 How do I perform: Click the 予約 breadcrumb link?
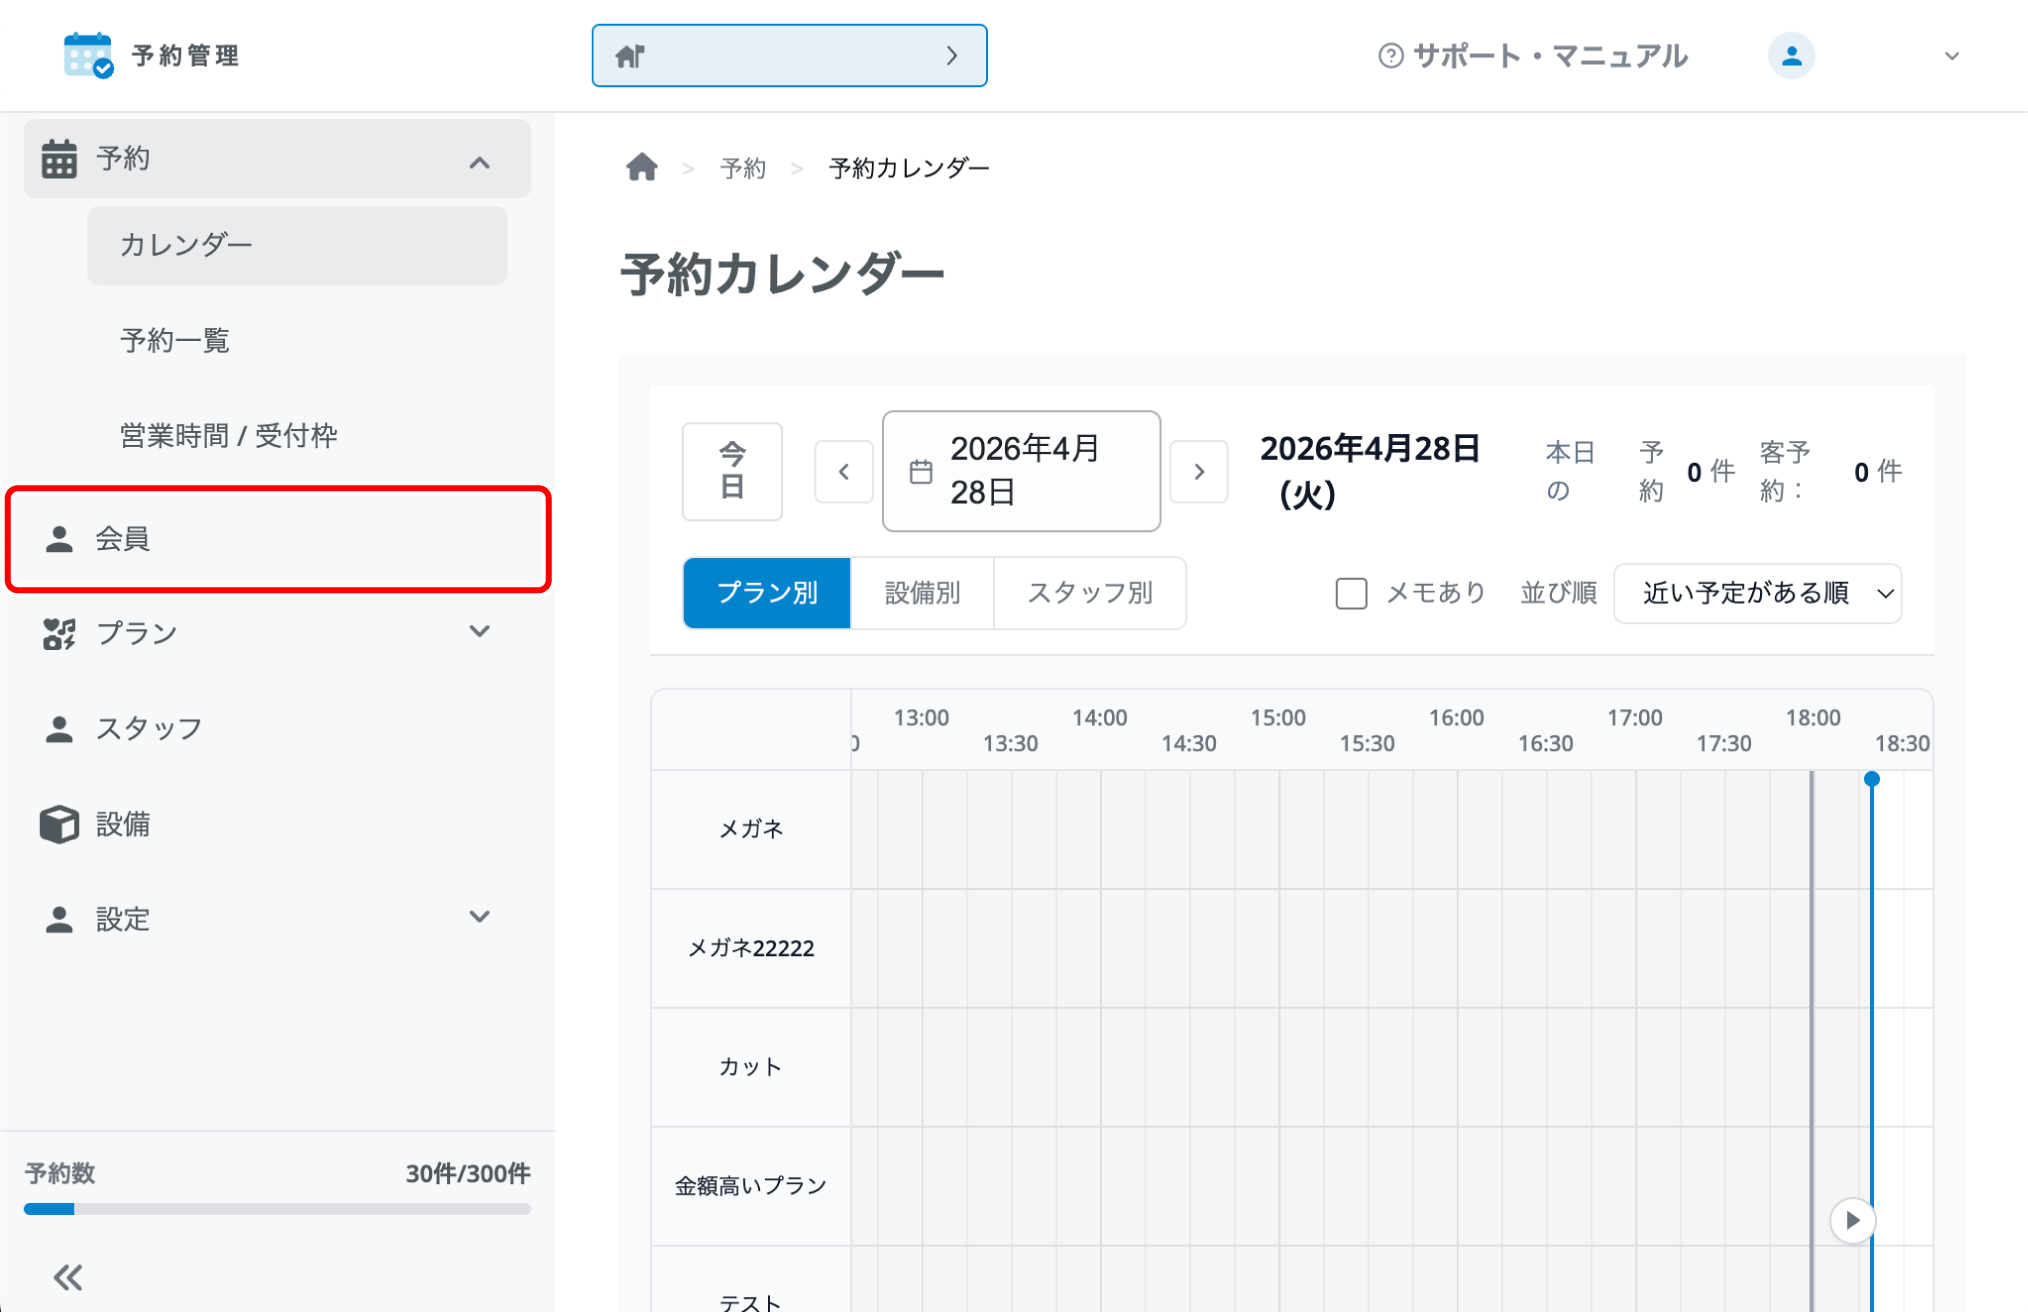click(x=743, y=168)
